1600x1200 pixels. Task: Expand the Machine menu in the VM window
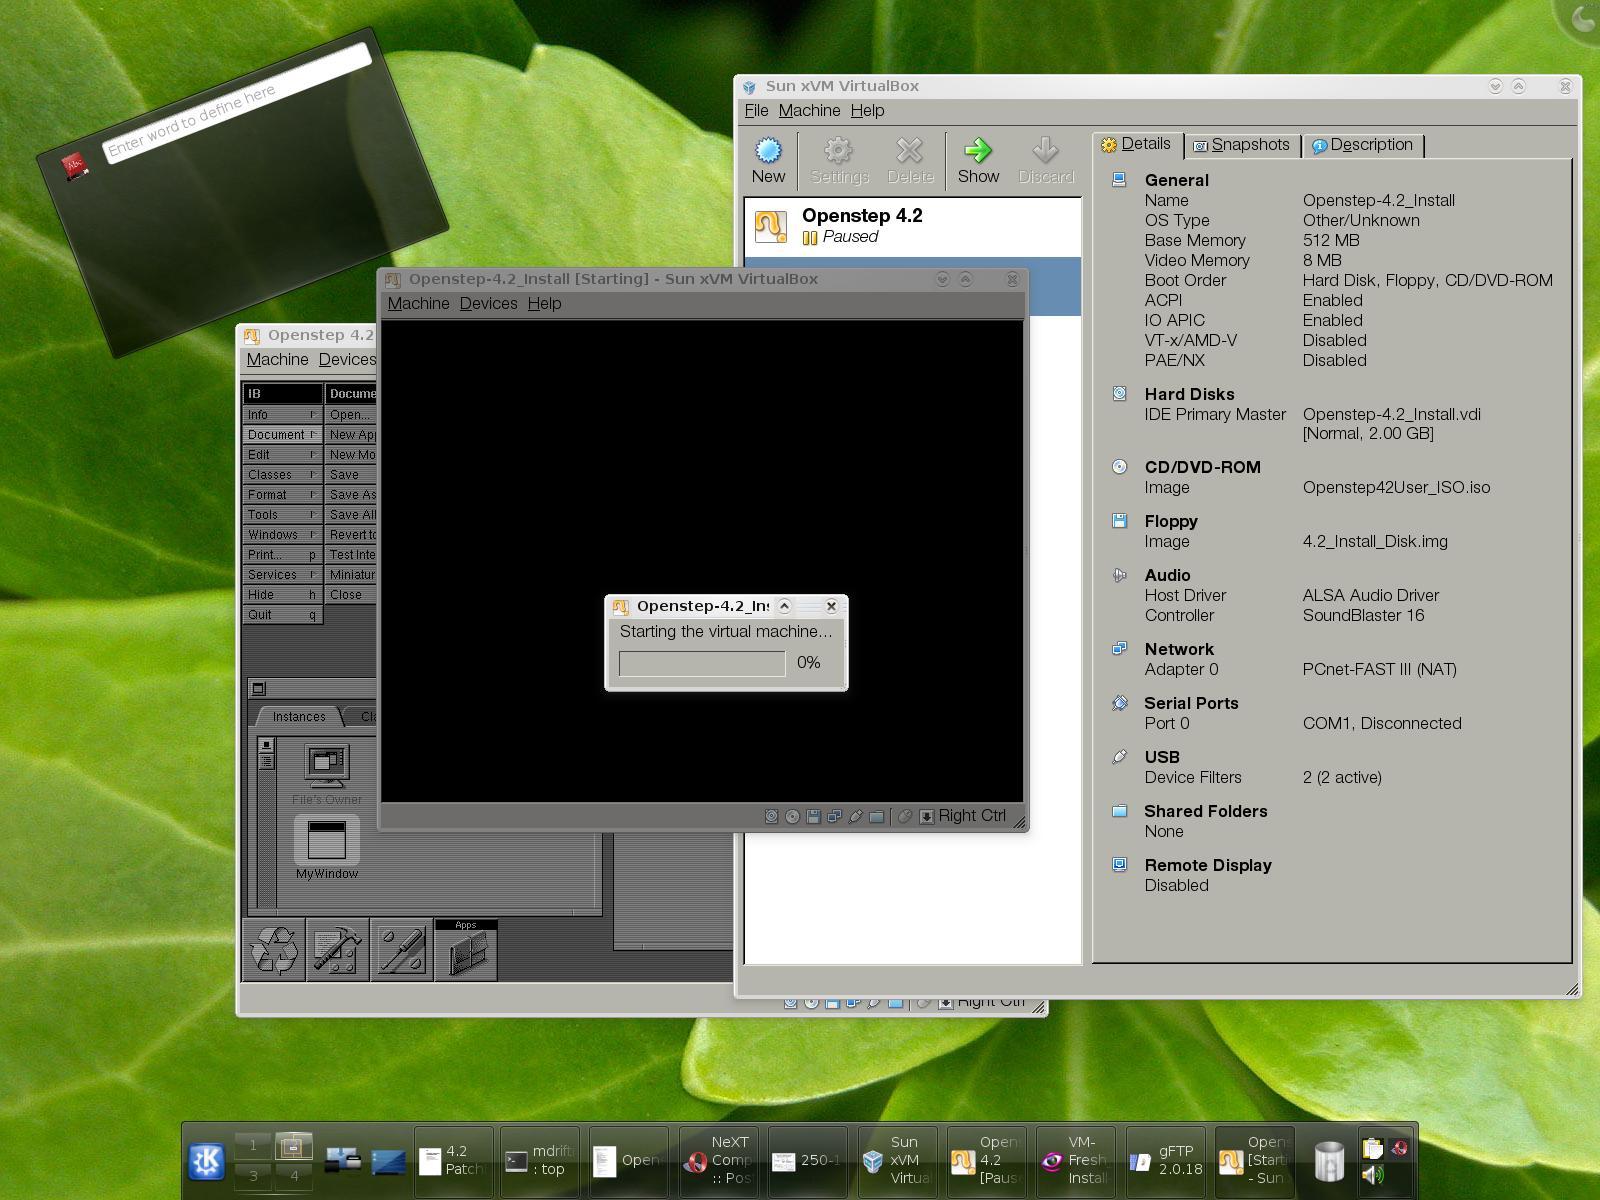click(x=417, y=303)
